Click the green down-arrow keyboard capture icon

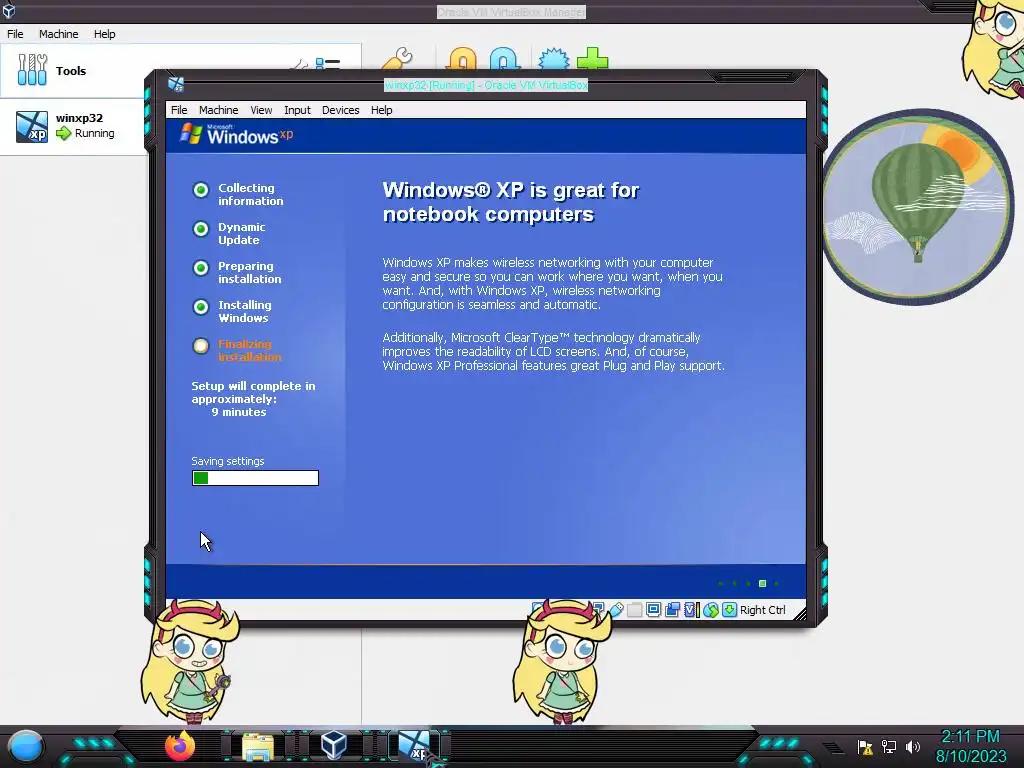(729, 610)
